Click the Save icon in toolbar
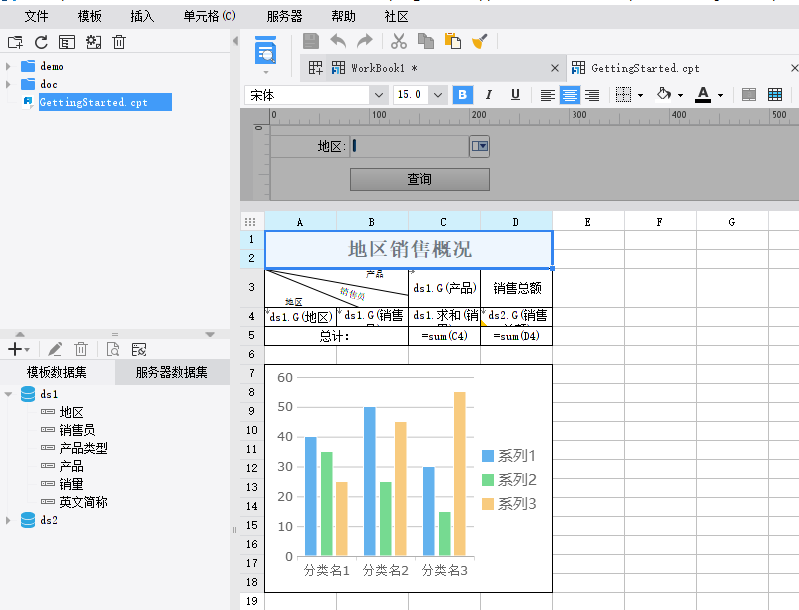This screenshot has width=799, height=610. tap(311, 41)
